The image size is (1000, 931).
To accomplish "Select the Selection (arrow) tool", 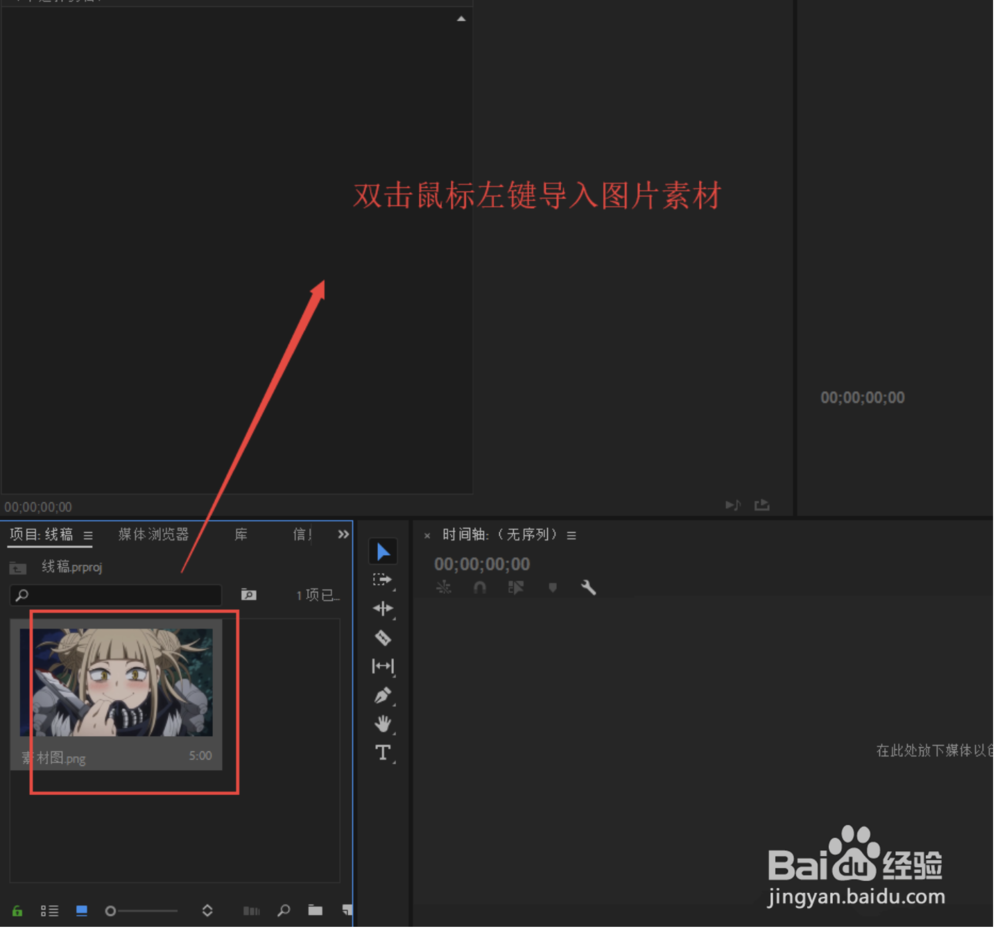I will point(383,552).
